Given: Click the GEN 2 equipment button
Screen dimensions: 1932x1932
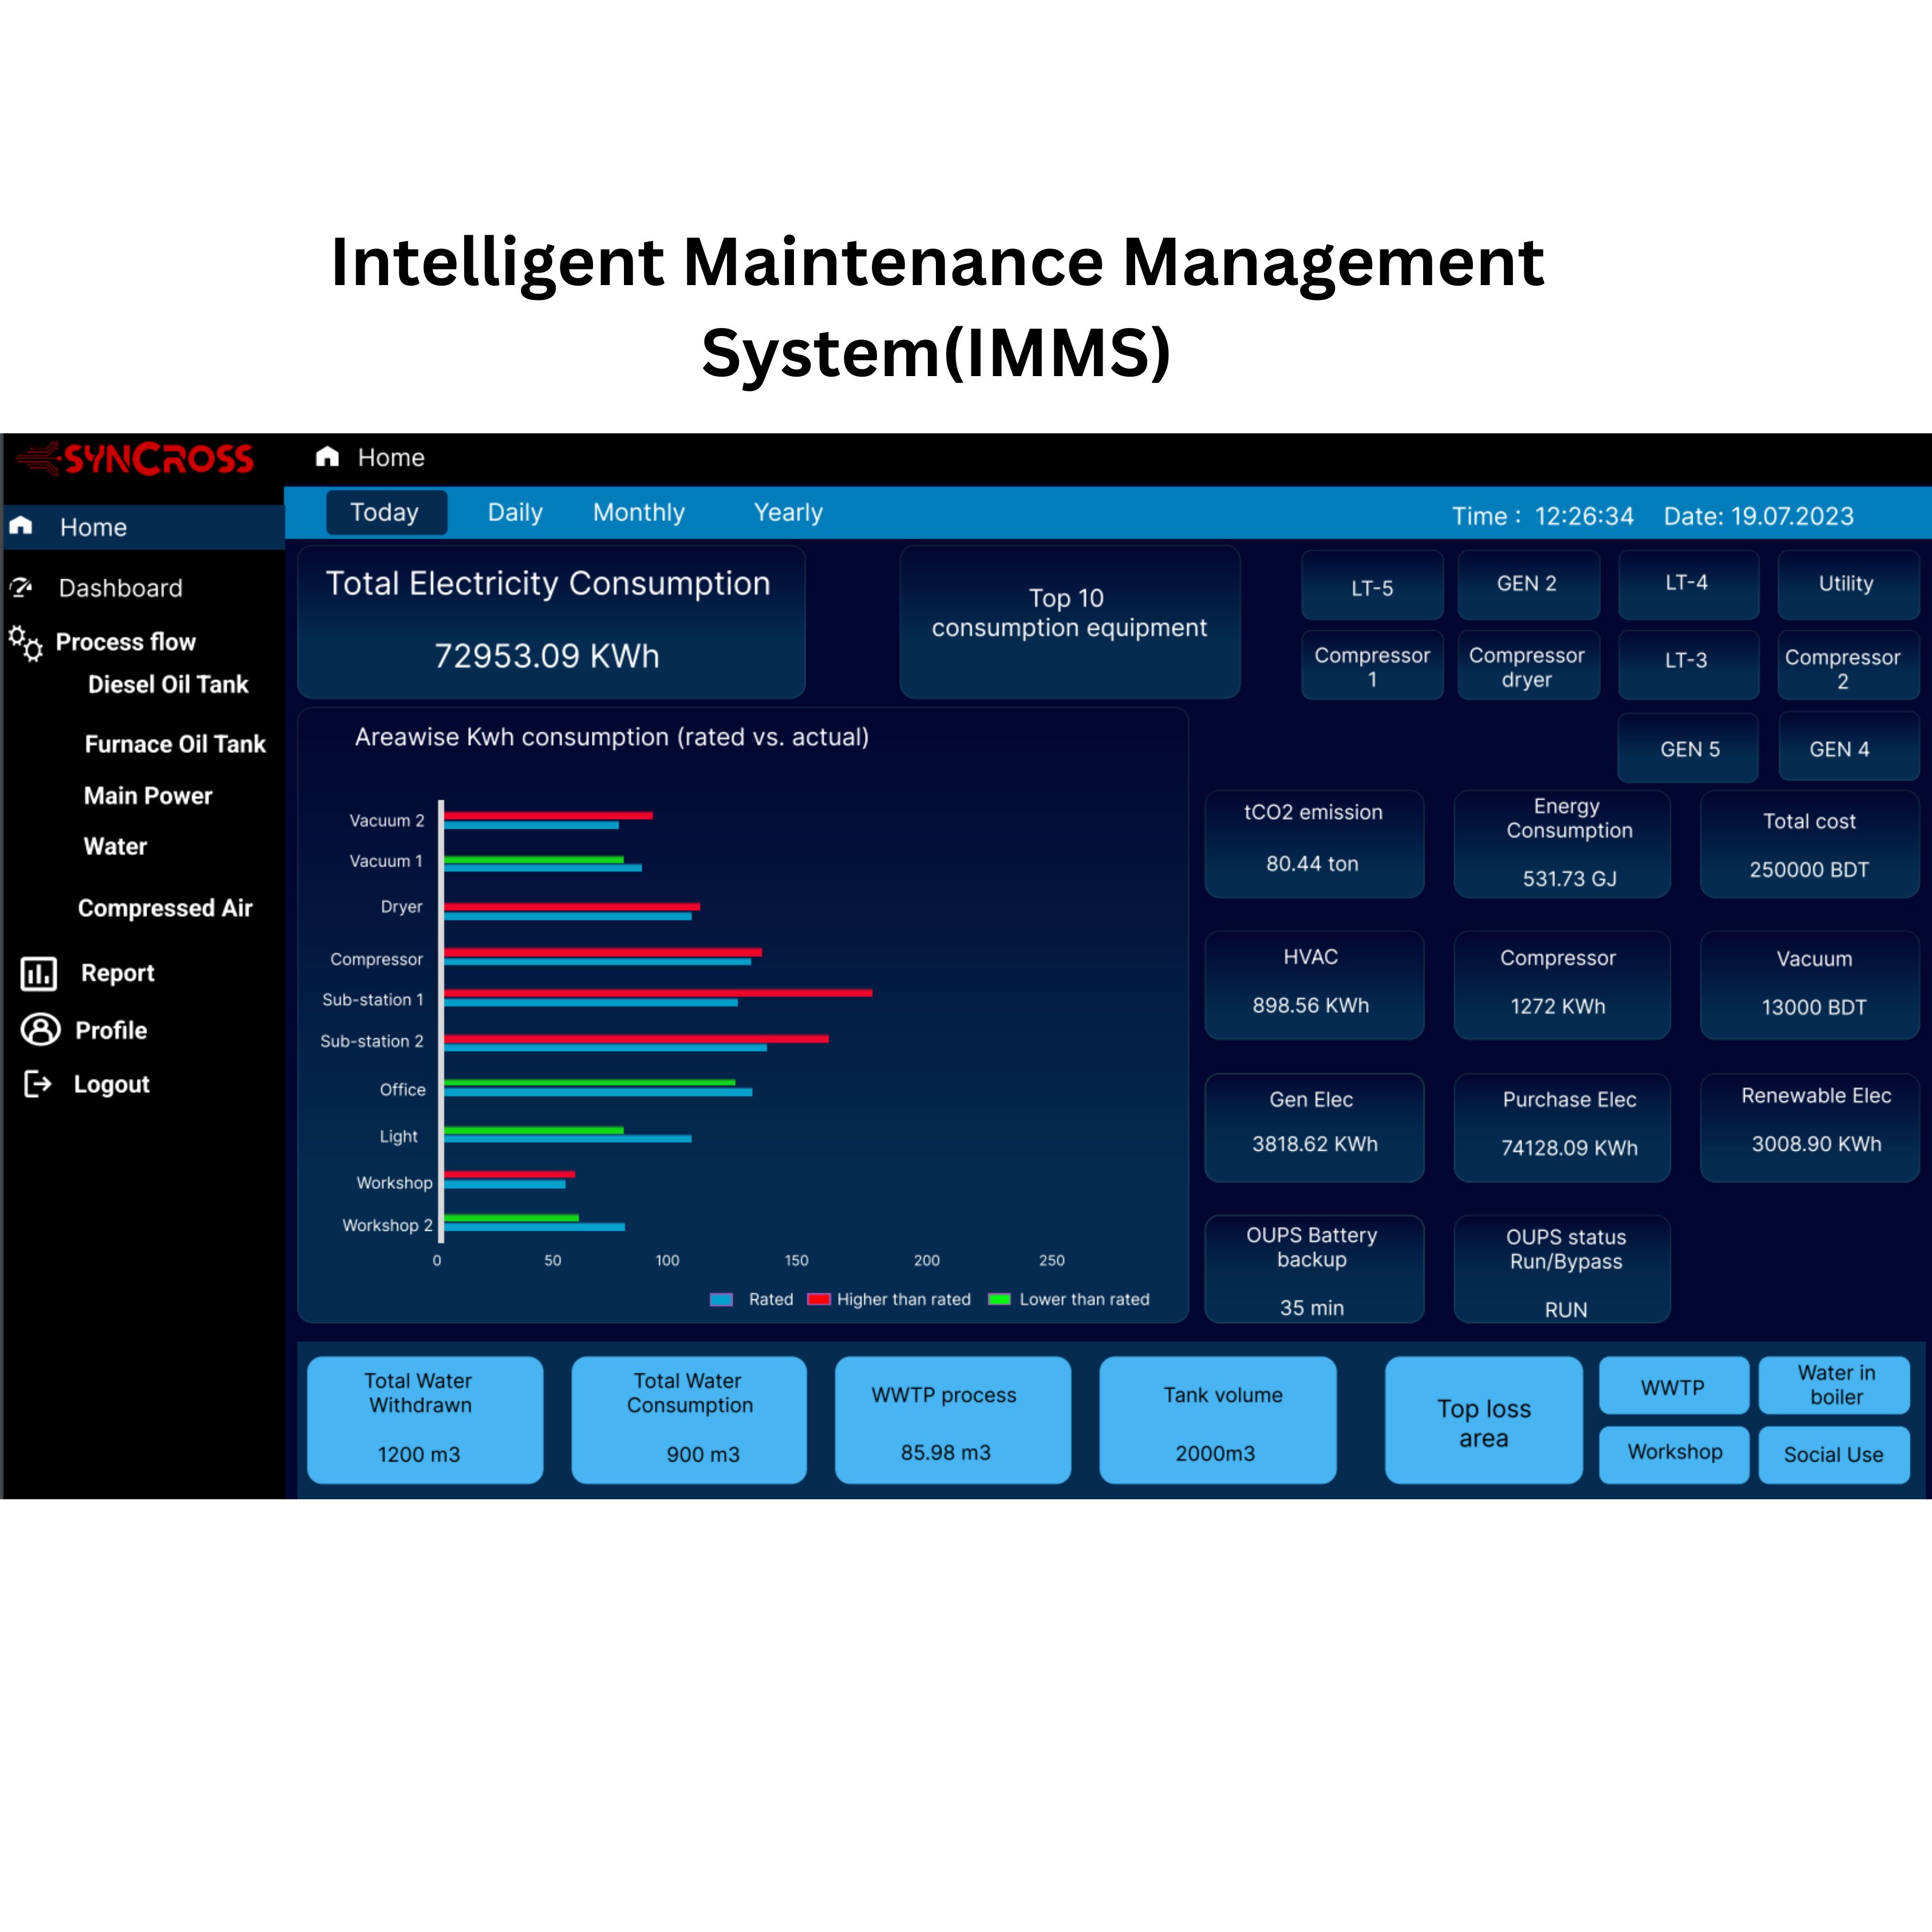Looking at the screenshot, I should pyautogui.click(x=1527, y=584).
